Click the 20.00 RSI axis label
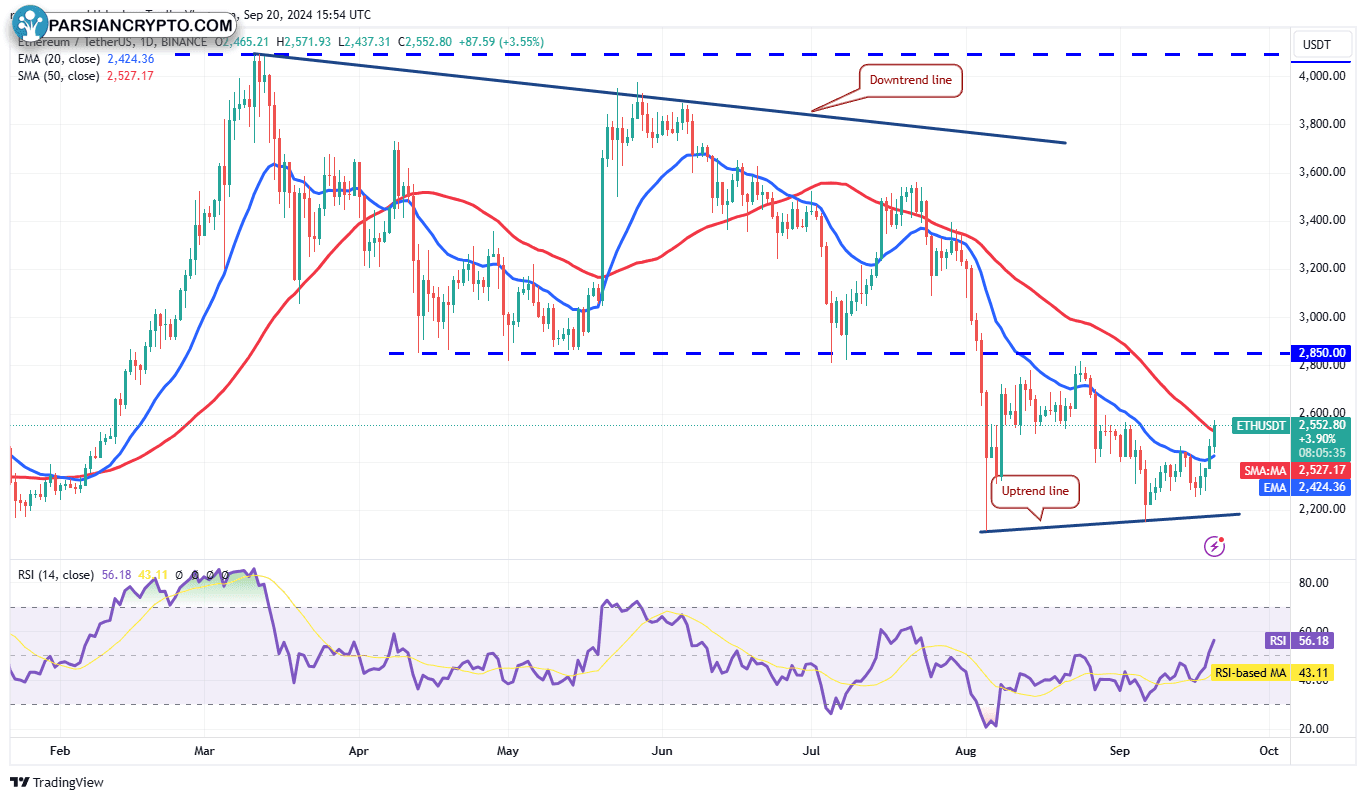Viewport: 1366px width, 800px height. 1314,728
